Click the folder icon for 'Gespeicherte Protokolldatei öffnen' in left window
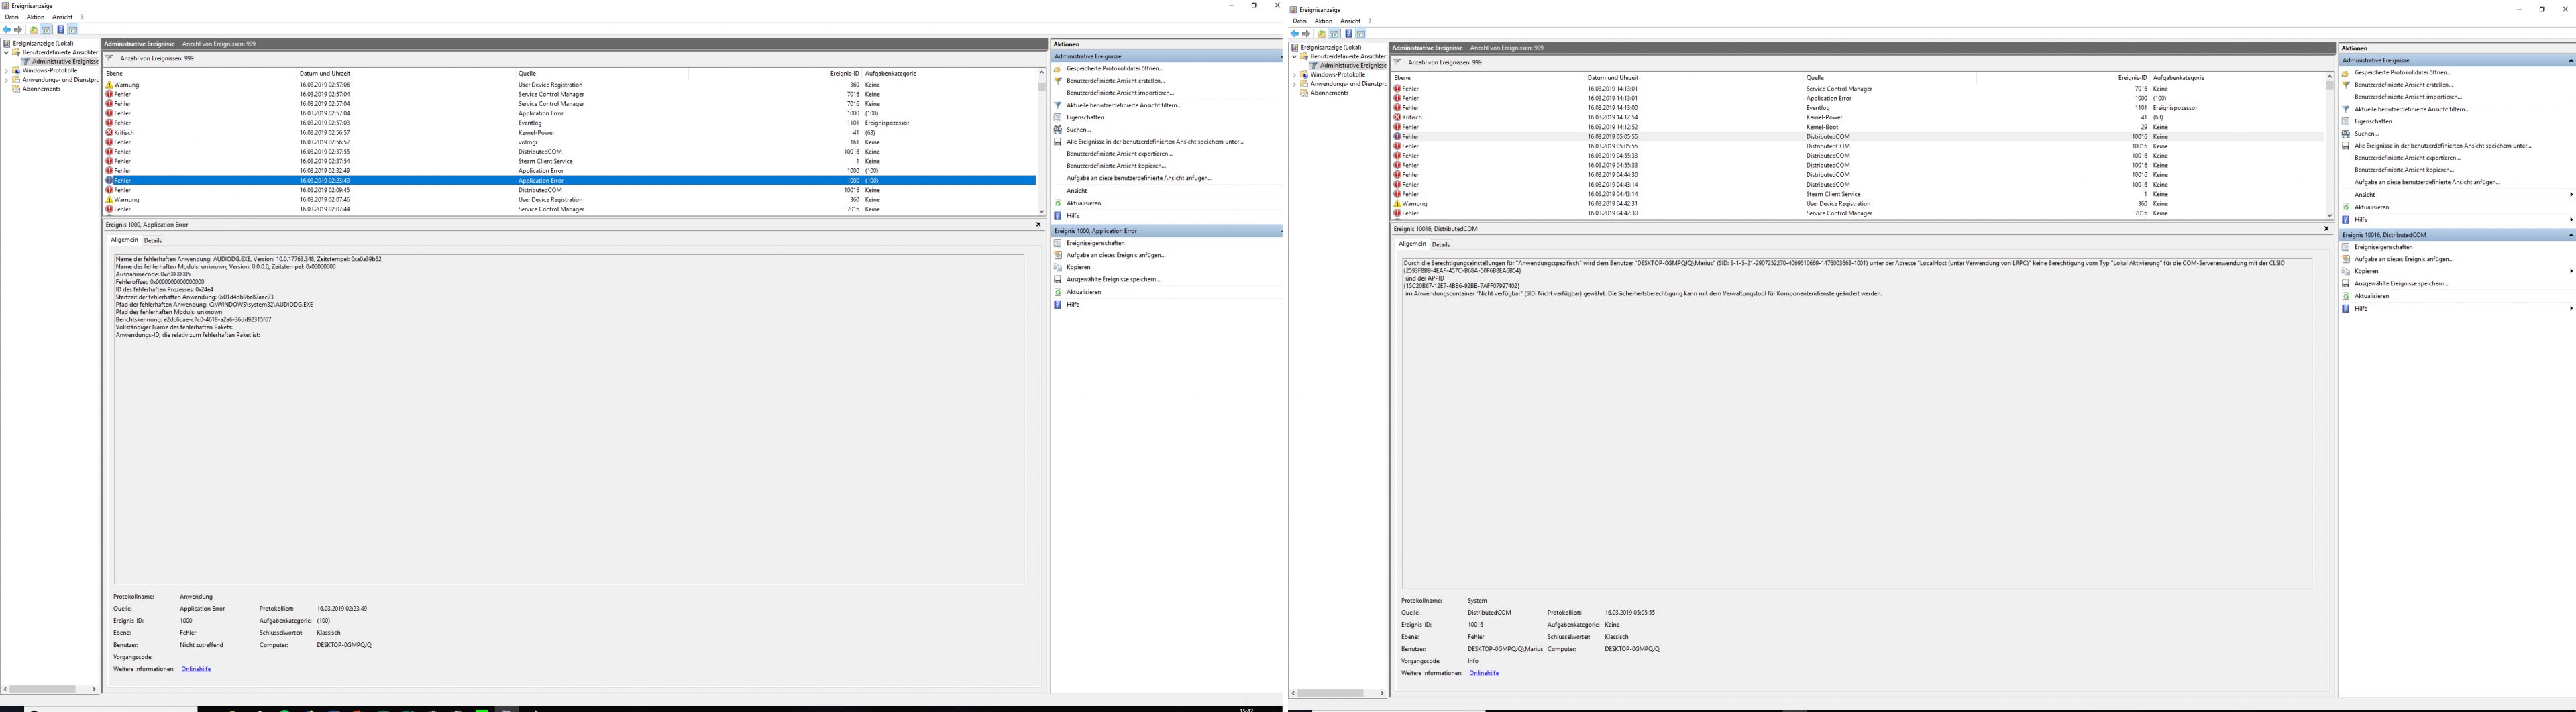 tap(1058, 69)
